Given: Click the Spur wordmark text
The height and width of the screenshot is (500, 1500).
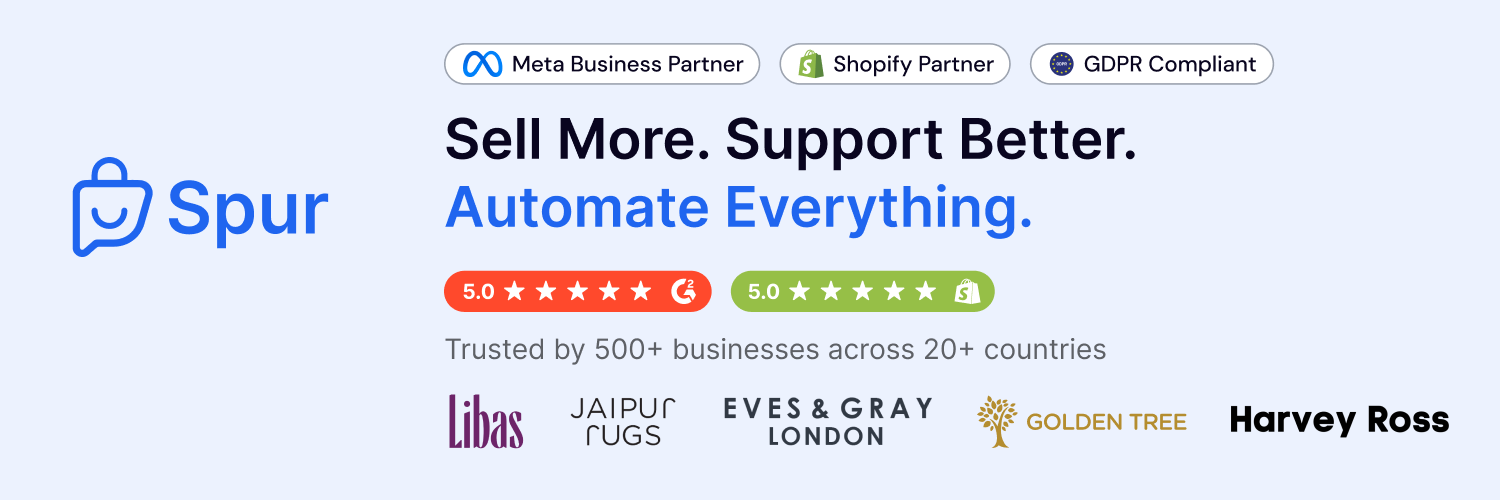Looking at the screenshot, I should [248, 208].
